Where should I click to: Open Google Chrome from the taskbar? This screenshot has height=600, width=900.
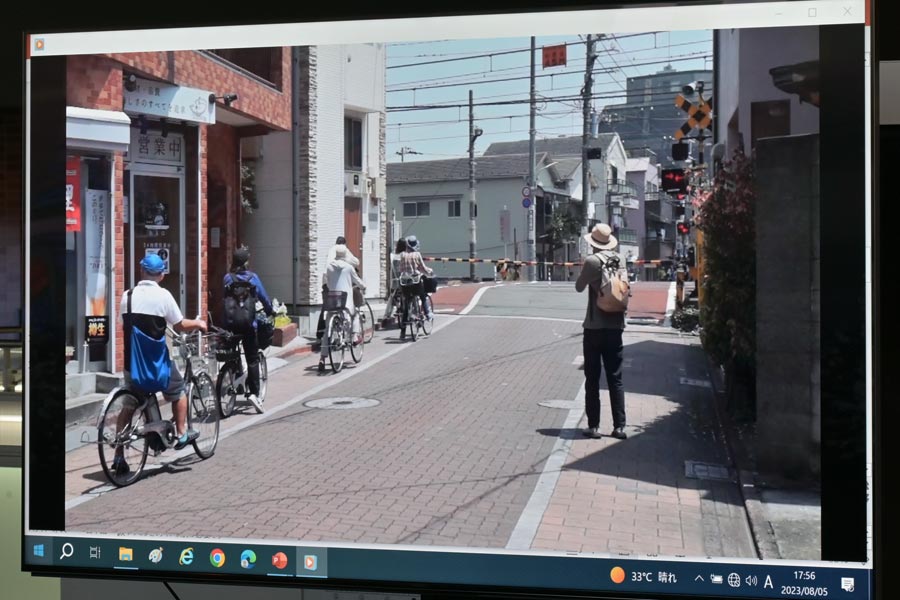point(217,558)
